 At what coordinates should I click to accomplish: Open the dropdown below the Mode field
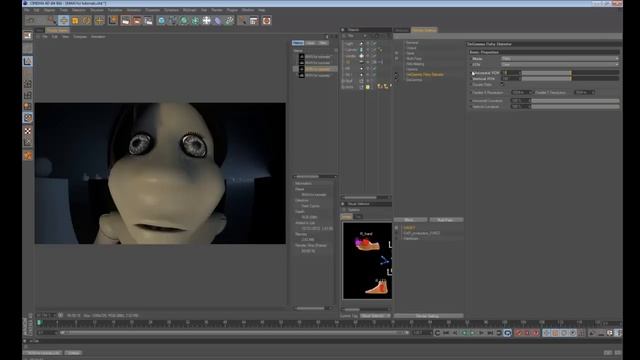[560, 64]
